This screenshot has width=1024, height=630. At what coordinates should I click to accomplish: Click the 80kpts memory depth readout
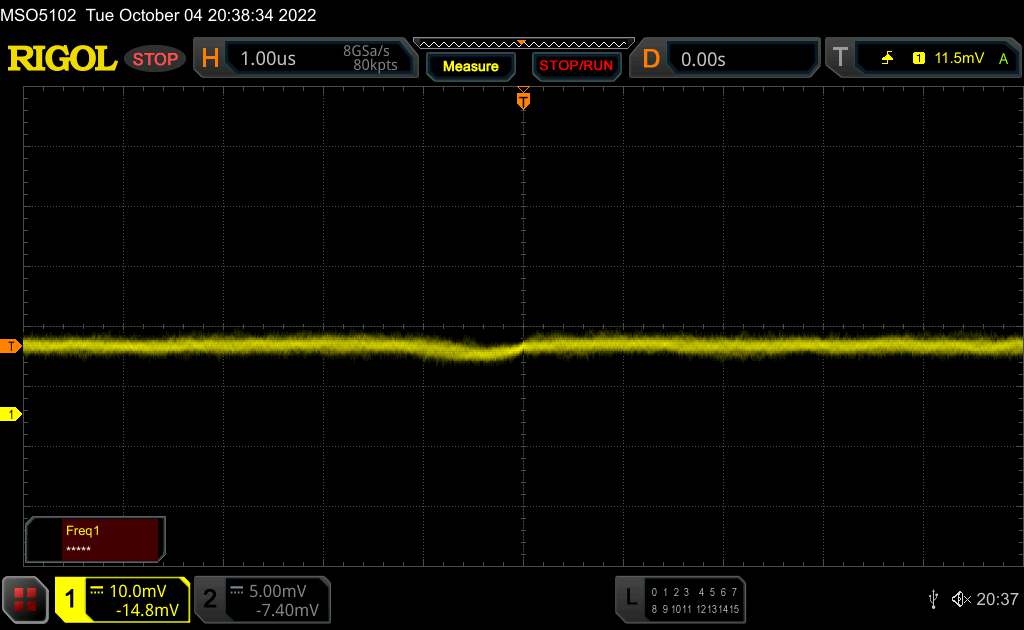(375, 65)
